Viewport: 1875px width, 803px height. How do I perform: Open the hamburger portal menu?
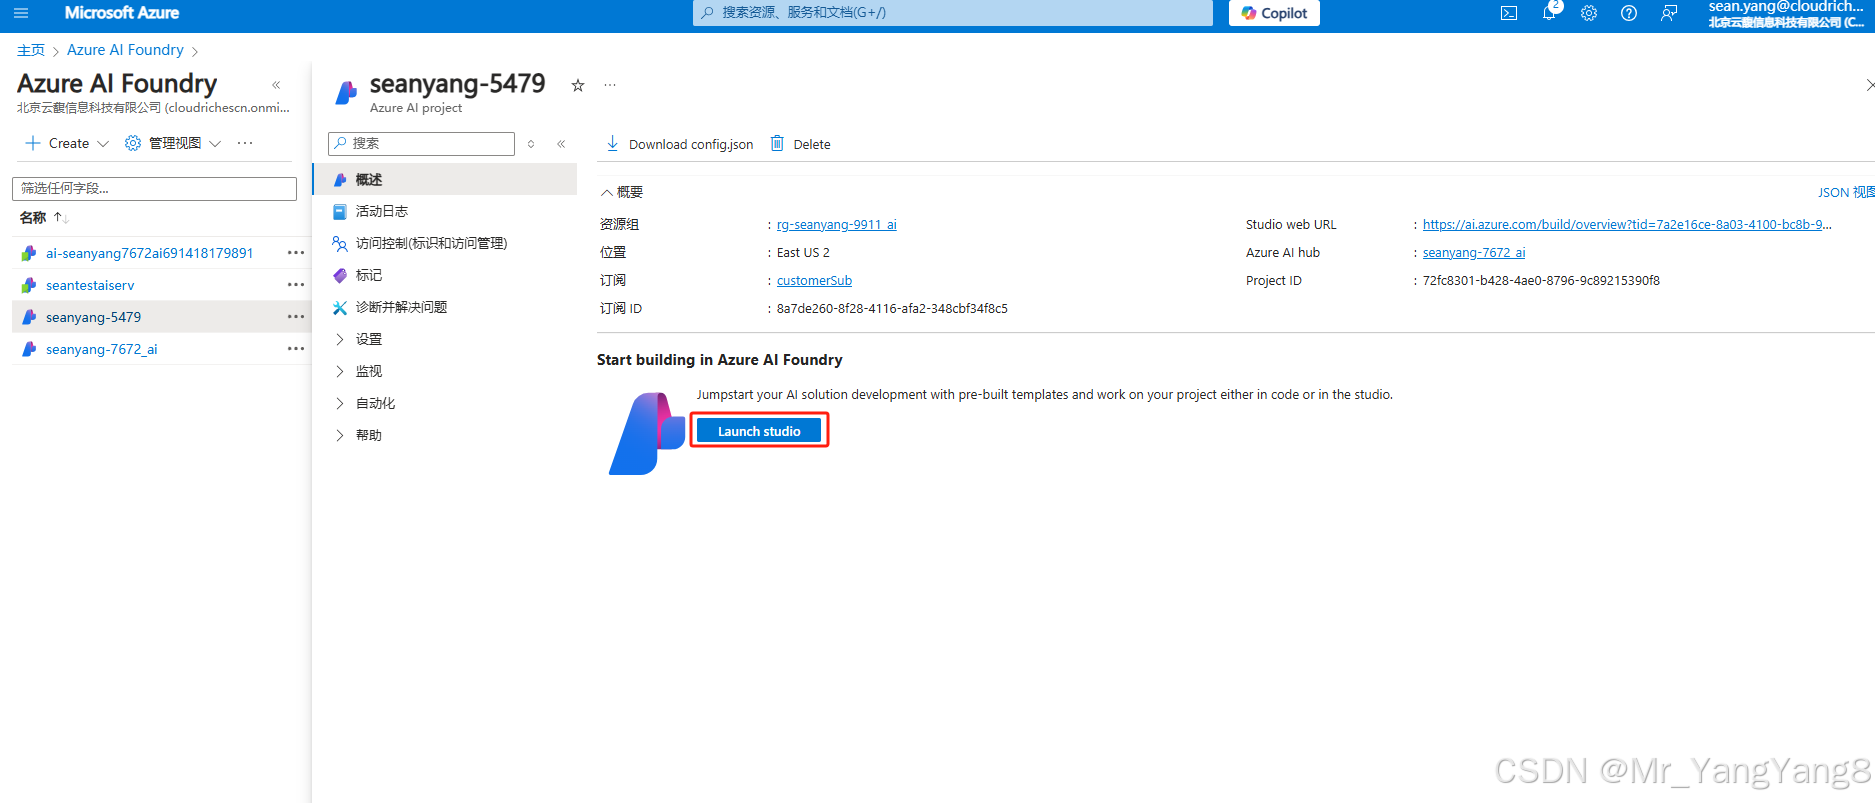pos(21,13)
